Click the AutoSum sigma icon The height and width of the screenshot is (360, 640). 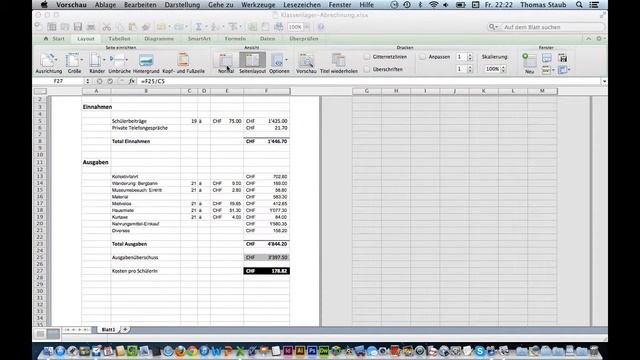[x=198, y=27]
